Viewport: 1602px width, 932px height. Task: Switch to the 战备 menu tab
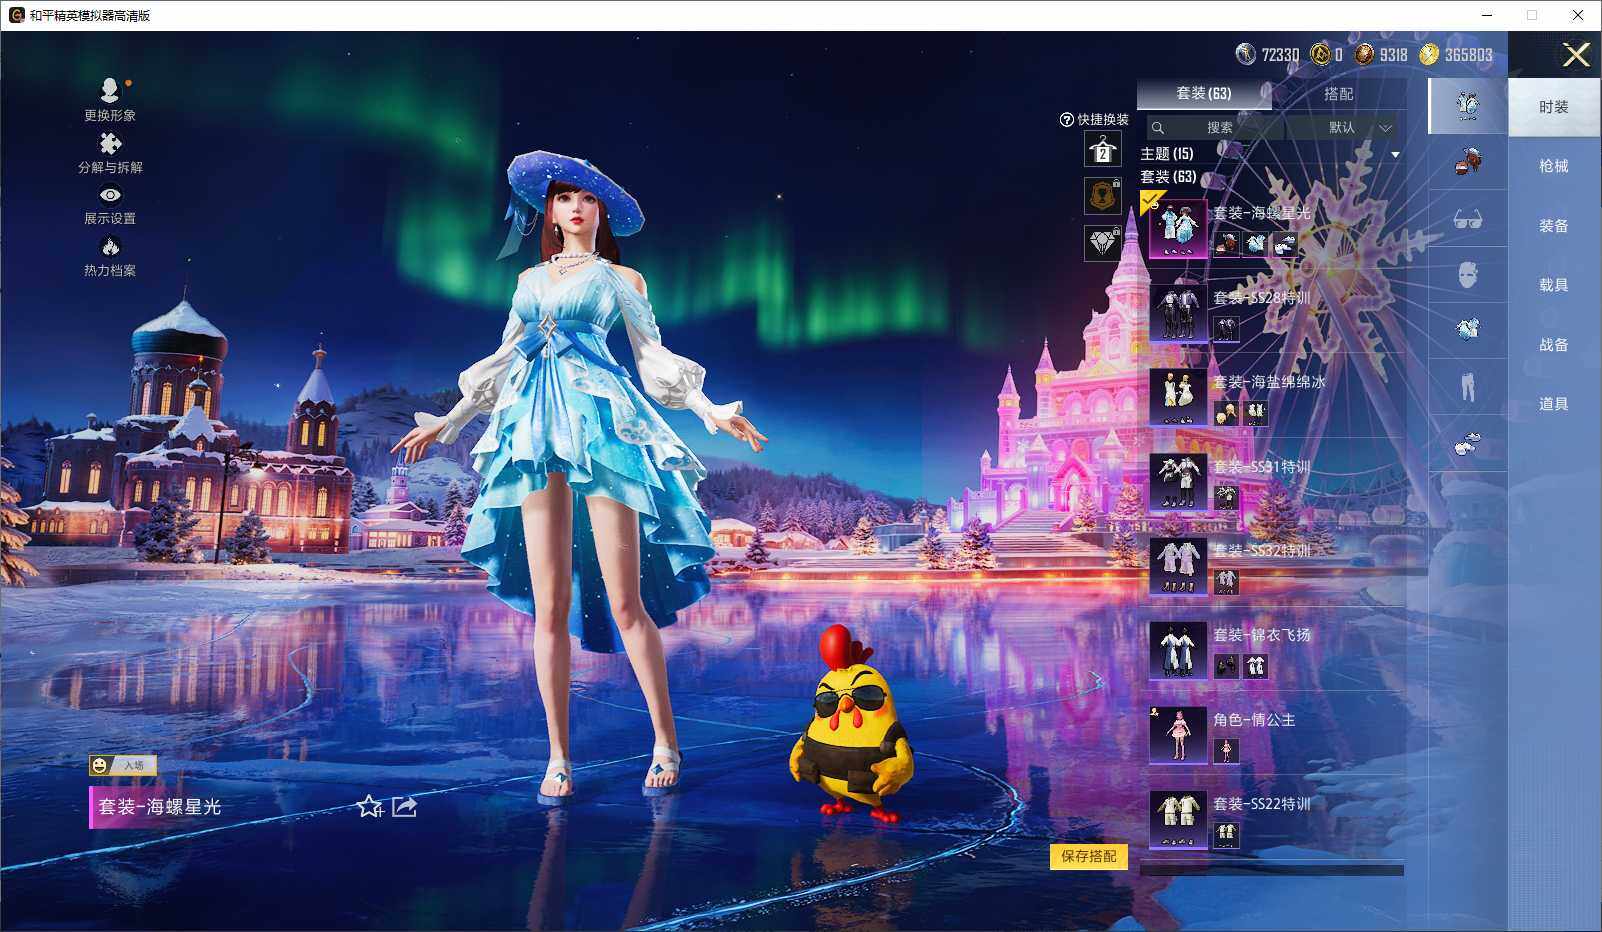point(1554,345)
